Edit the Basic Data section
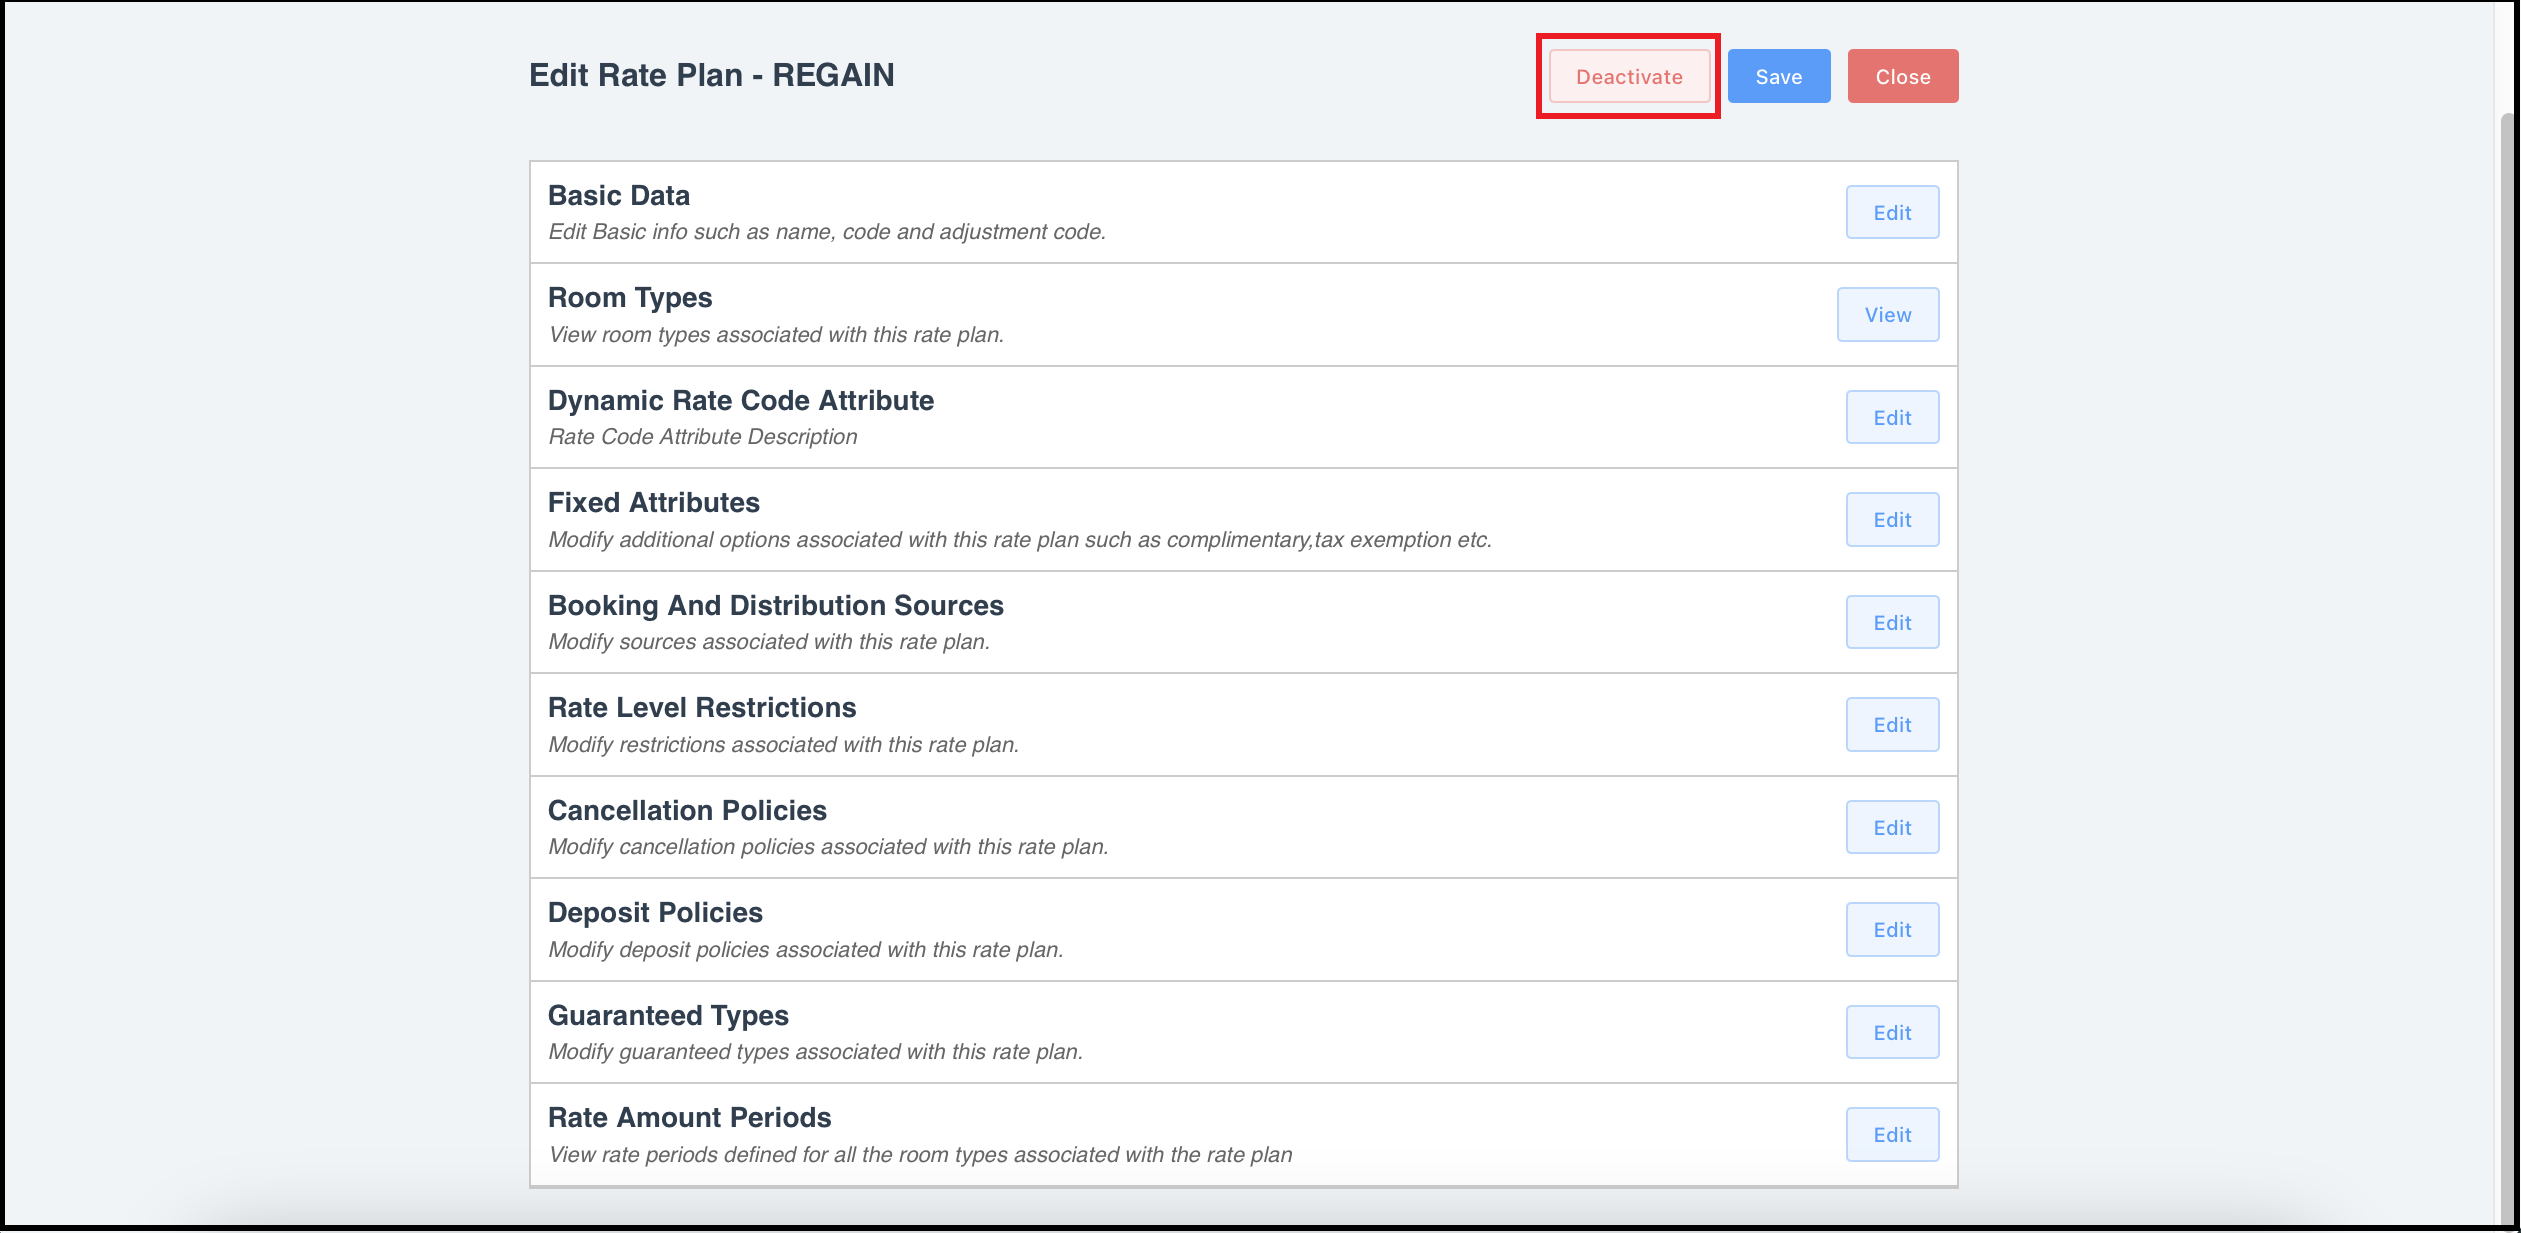 click(x=1891, y=212)
